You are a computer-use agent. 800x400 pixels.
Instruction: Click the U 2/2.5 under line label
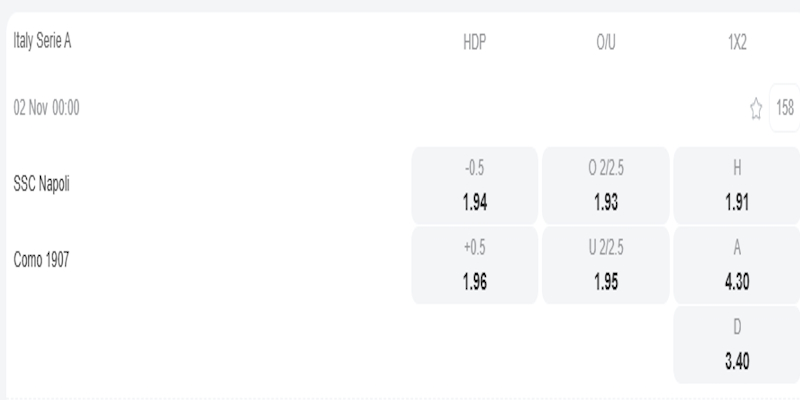(x=606, y=247)
